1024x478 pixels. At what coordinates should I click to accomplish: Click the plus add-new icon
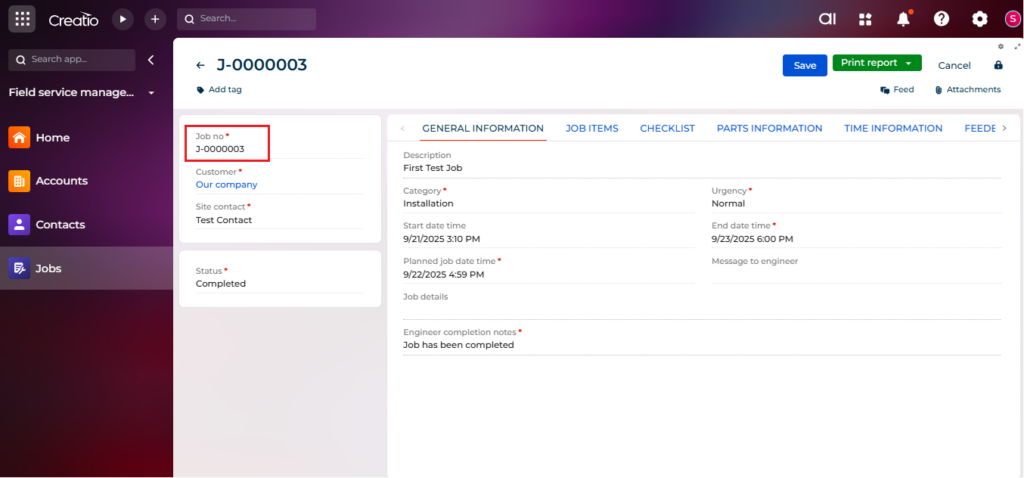[154, 19]
